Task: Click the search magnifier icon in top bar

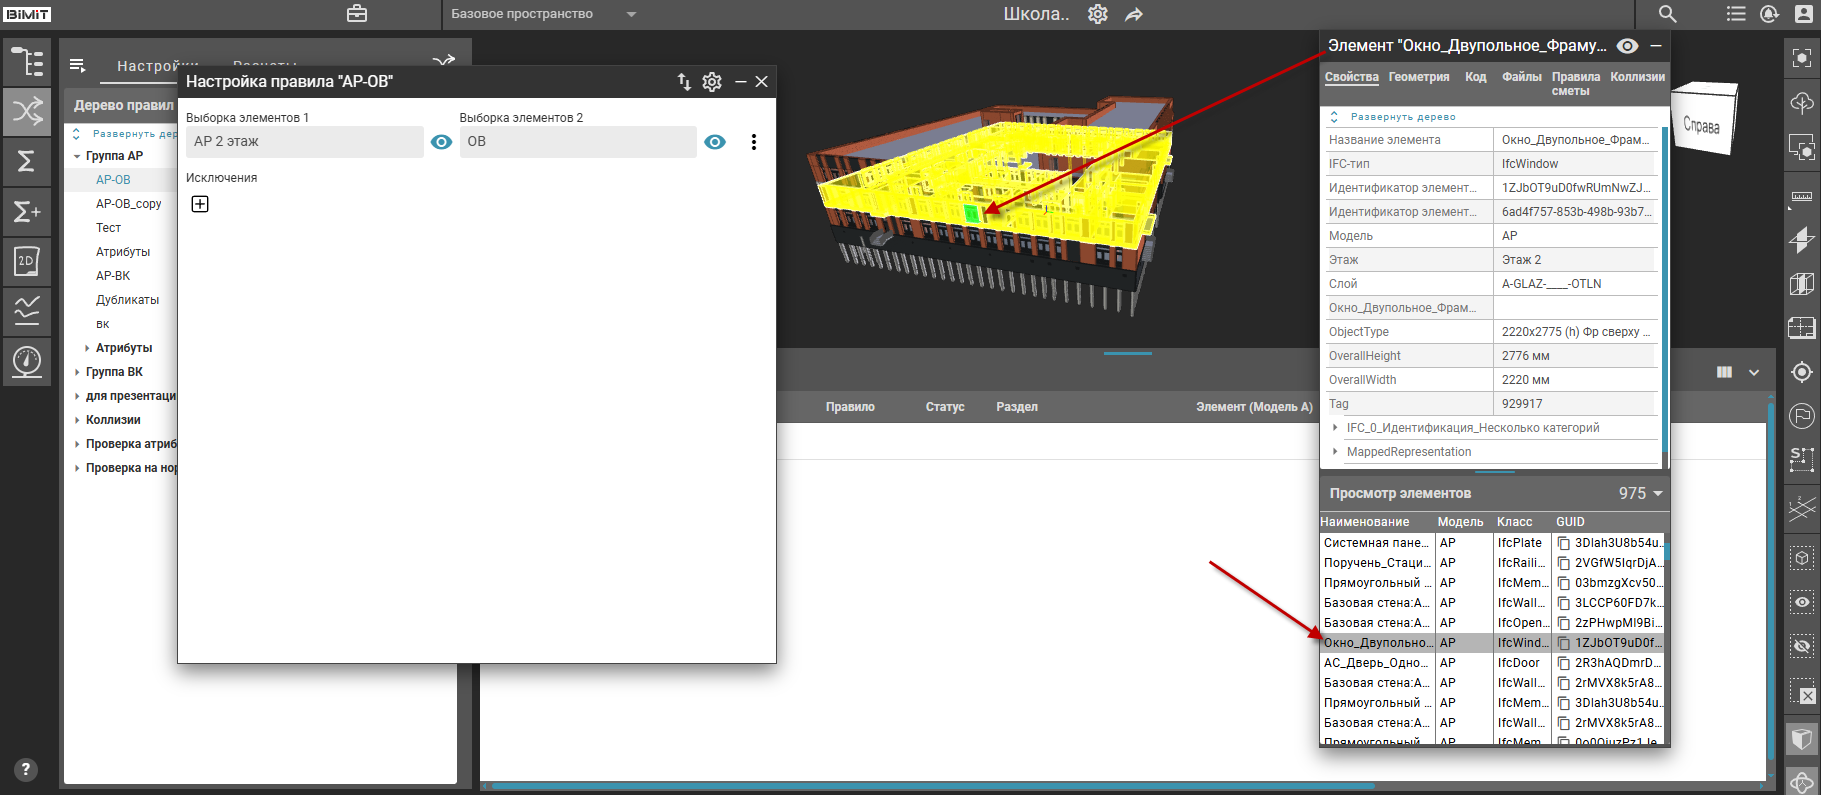Action: [1667, 14]
